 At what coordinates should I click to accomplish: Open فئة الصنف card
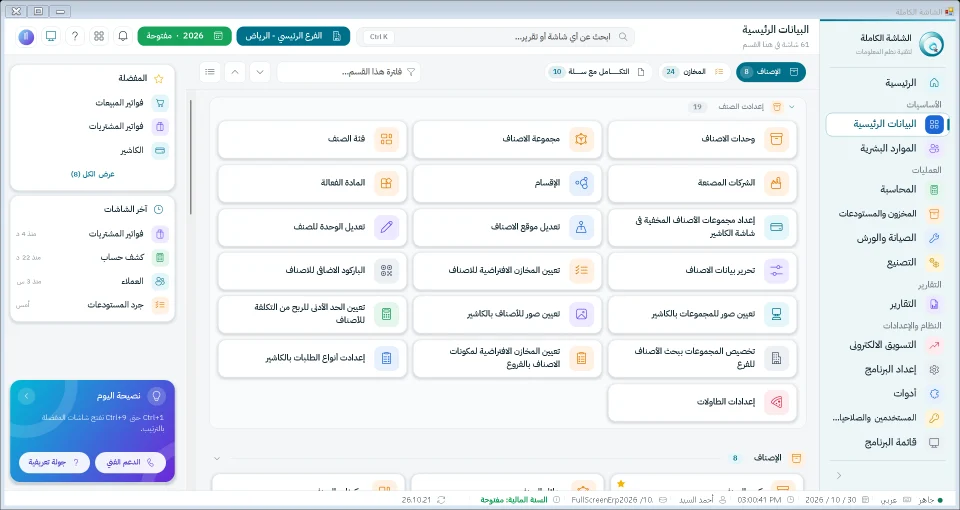click(312, 139)
